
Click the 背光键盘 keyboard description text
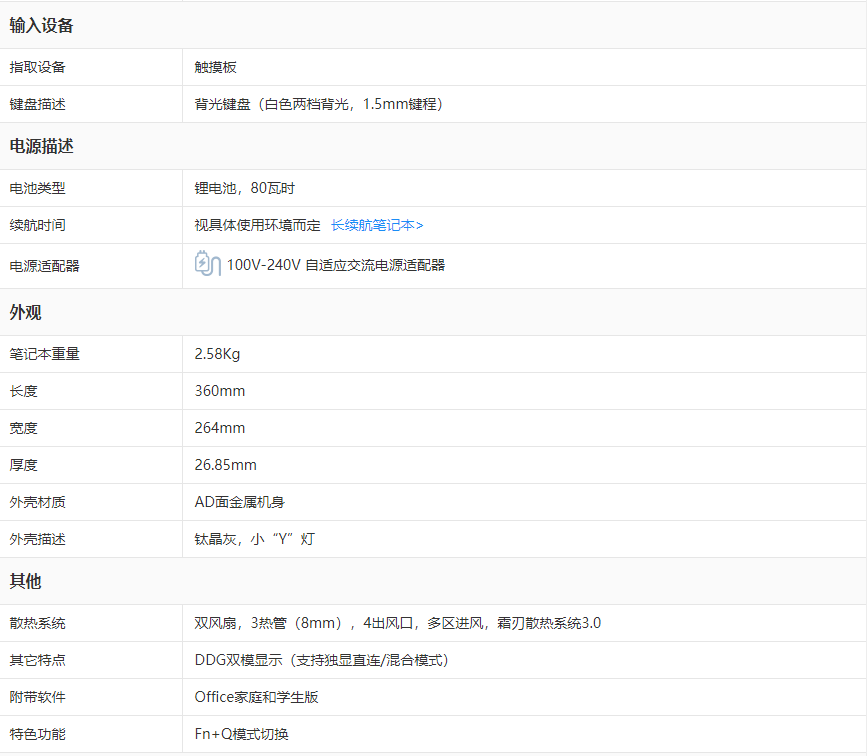tap(318, 104)
